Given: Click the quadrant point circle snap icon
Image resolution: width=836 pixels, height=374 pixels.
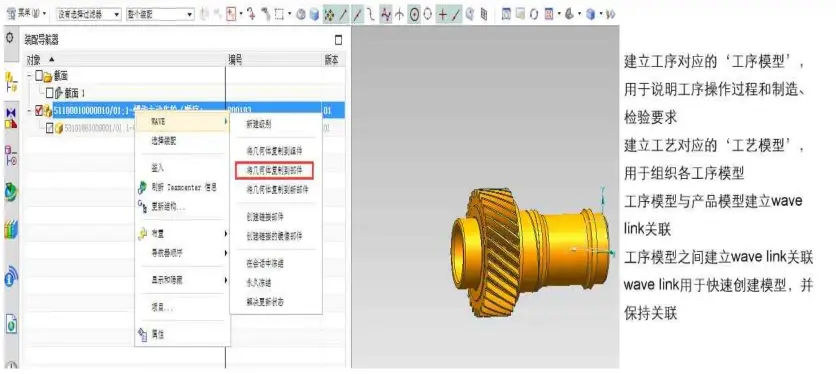Looking at the screenshot, I should pyautogui.click(x=428, y=14).
